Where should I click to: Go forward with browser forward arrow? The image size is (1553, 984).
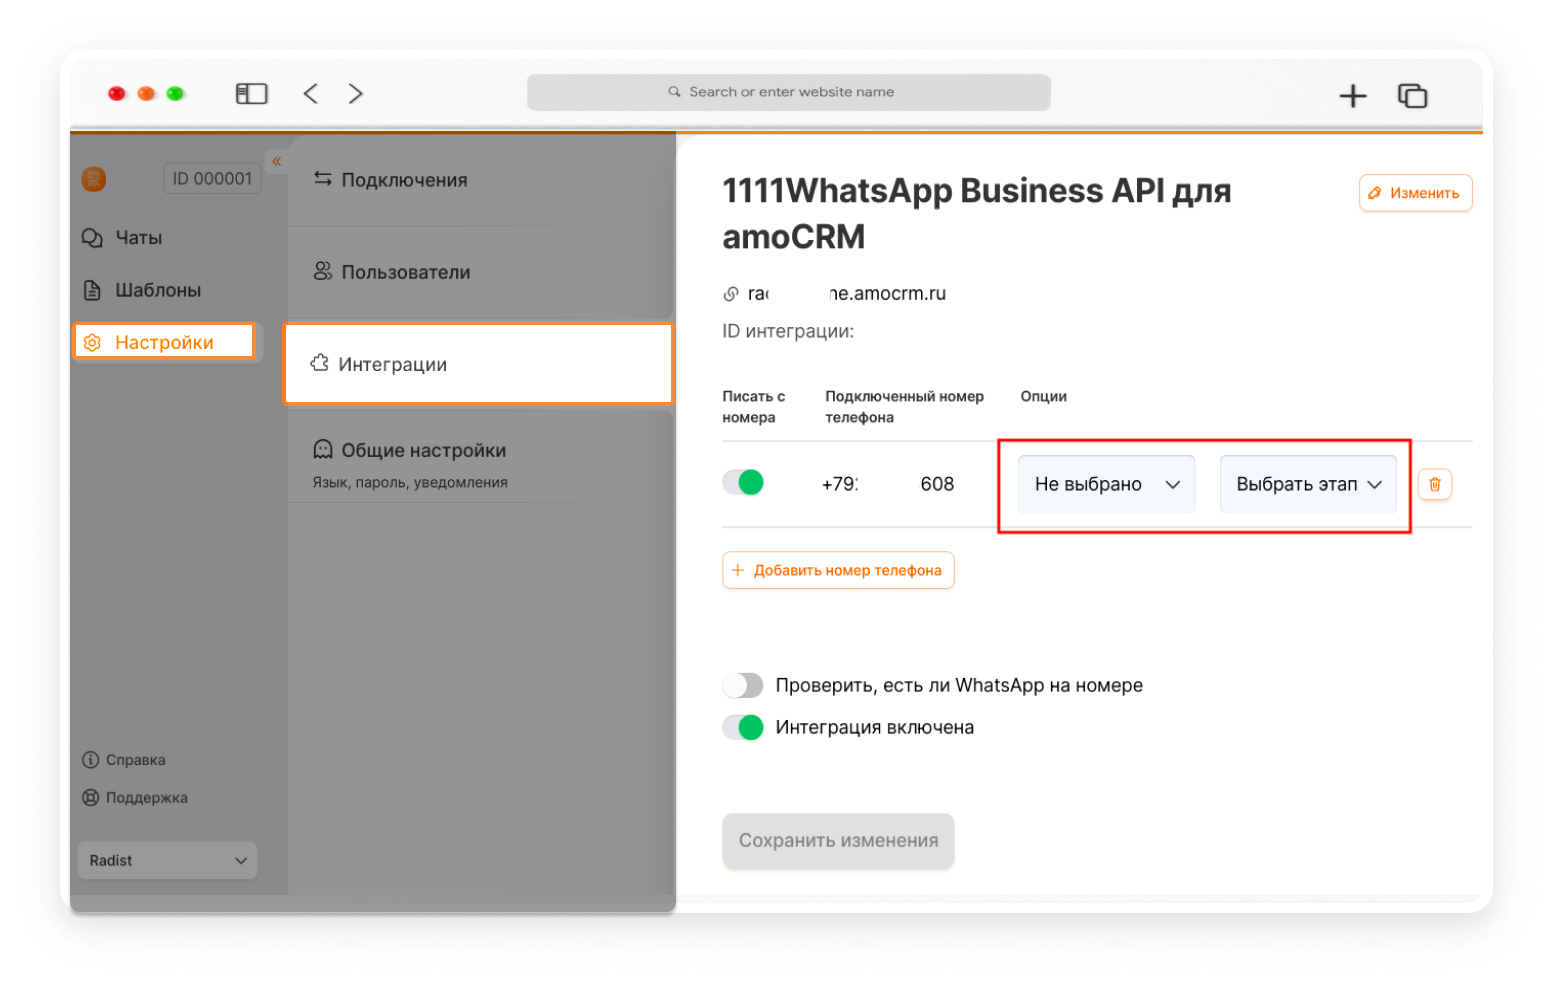[355, 94]
